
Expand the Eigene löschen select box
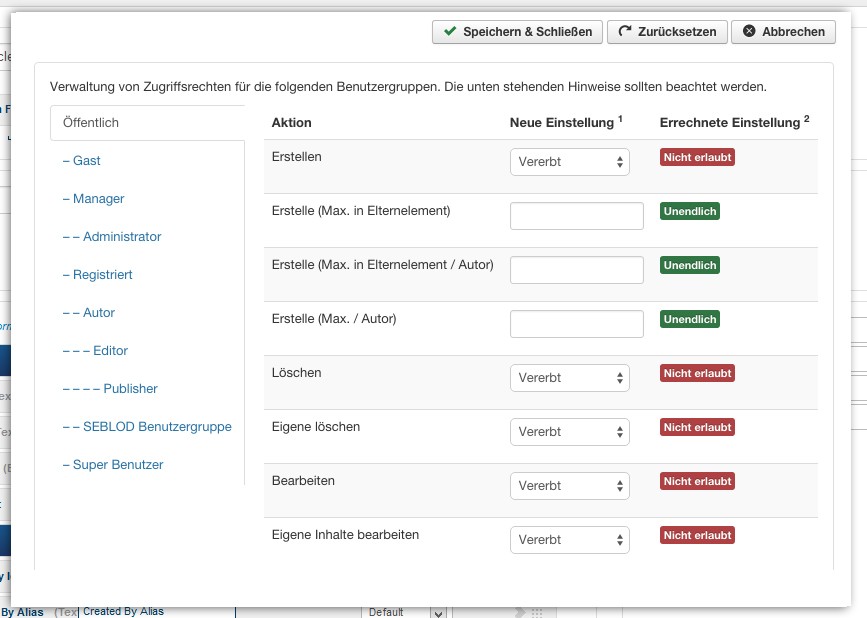tap(570, 432)
